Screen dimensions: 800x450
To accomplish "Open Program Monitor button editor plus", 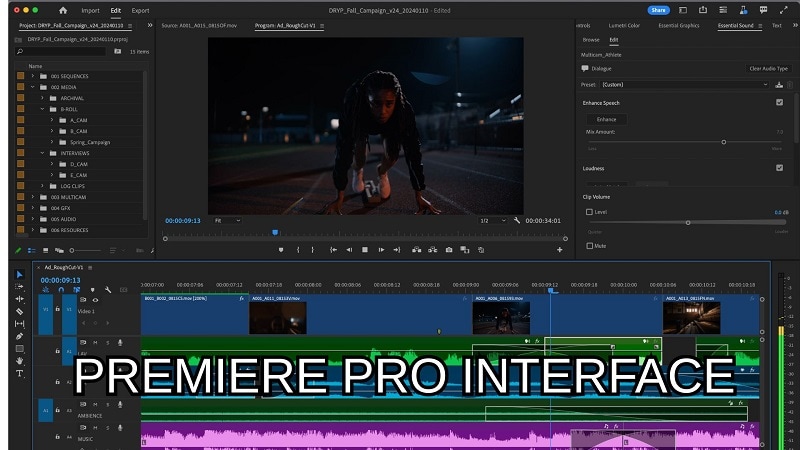I will tap(560, 250).
